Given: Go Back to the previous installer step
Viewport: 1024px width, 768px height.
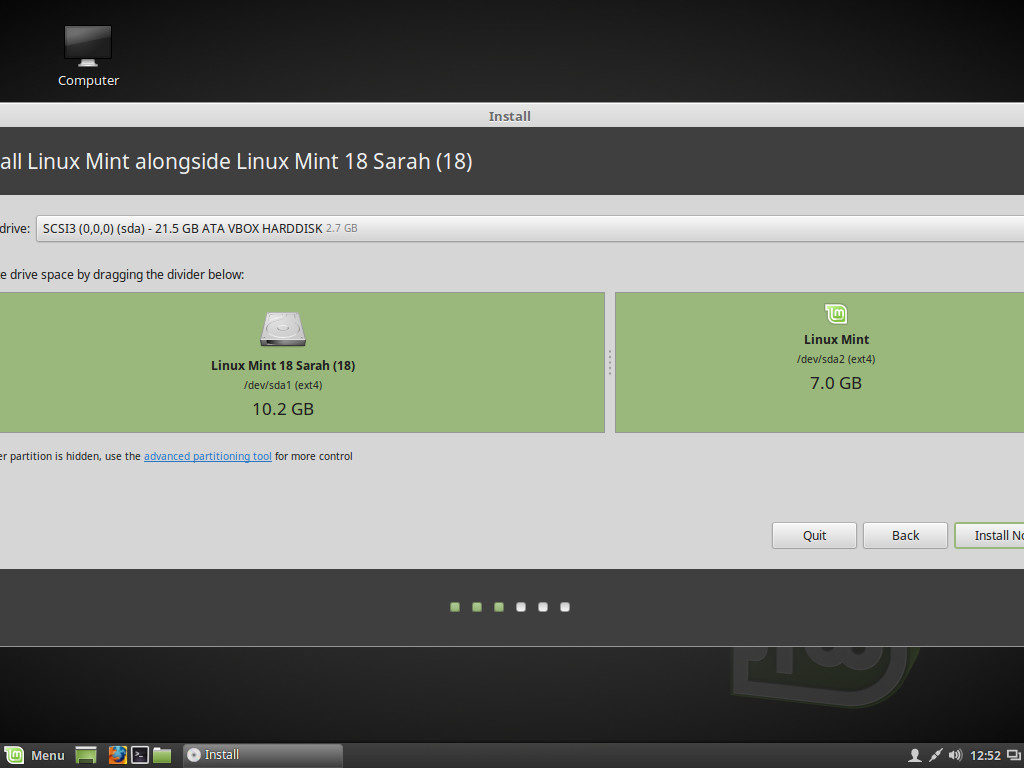Looking at the screenshot, I should coord(905,535).
